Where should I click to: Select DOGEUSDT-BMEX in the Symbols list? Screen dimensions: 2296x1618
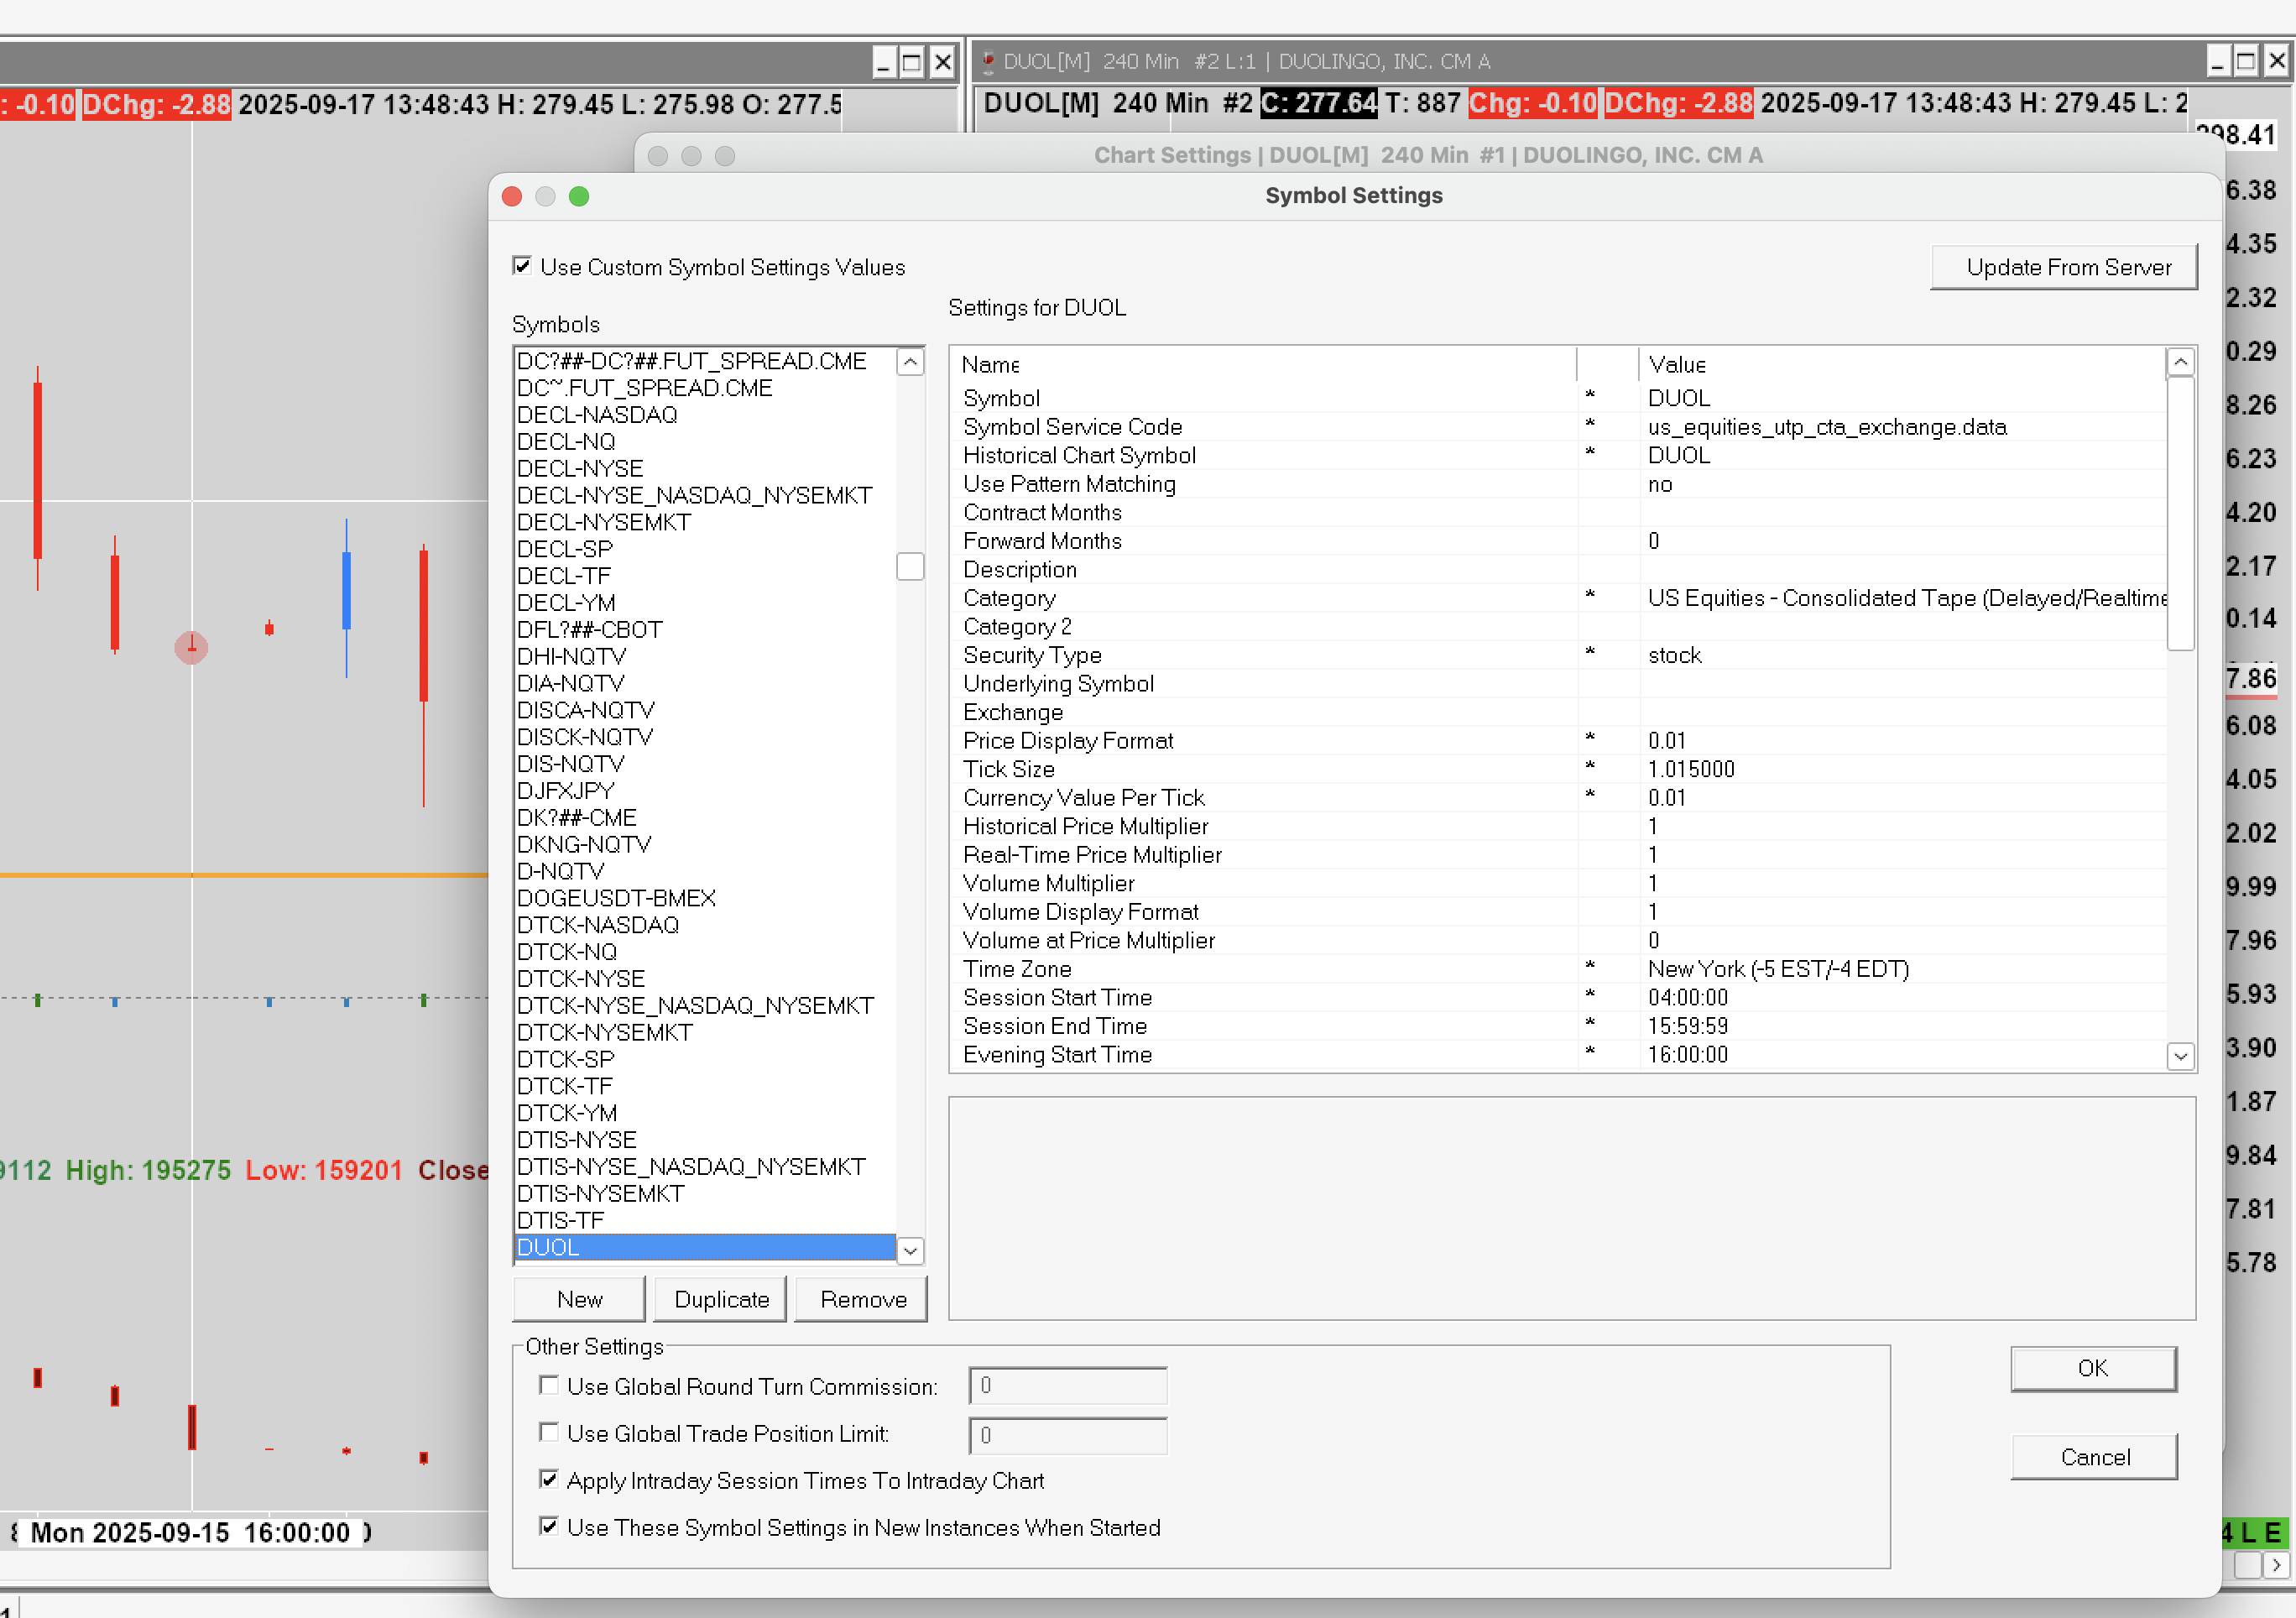[616, 898]
